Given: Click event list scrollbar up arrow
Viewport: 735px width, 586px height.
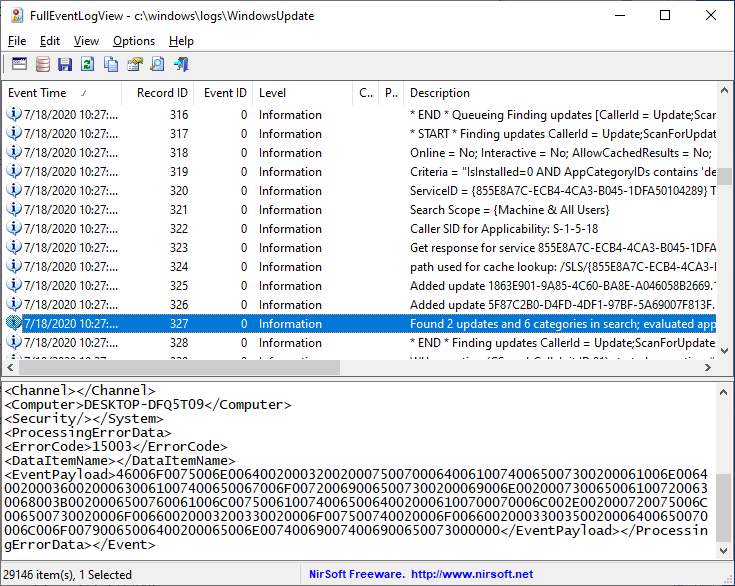Looking at the screenshot, I should (724, 90).
